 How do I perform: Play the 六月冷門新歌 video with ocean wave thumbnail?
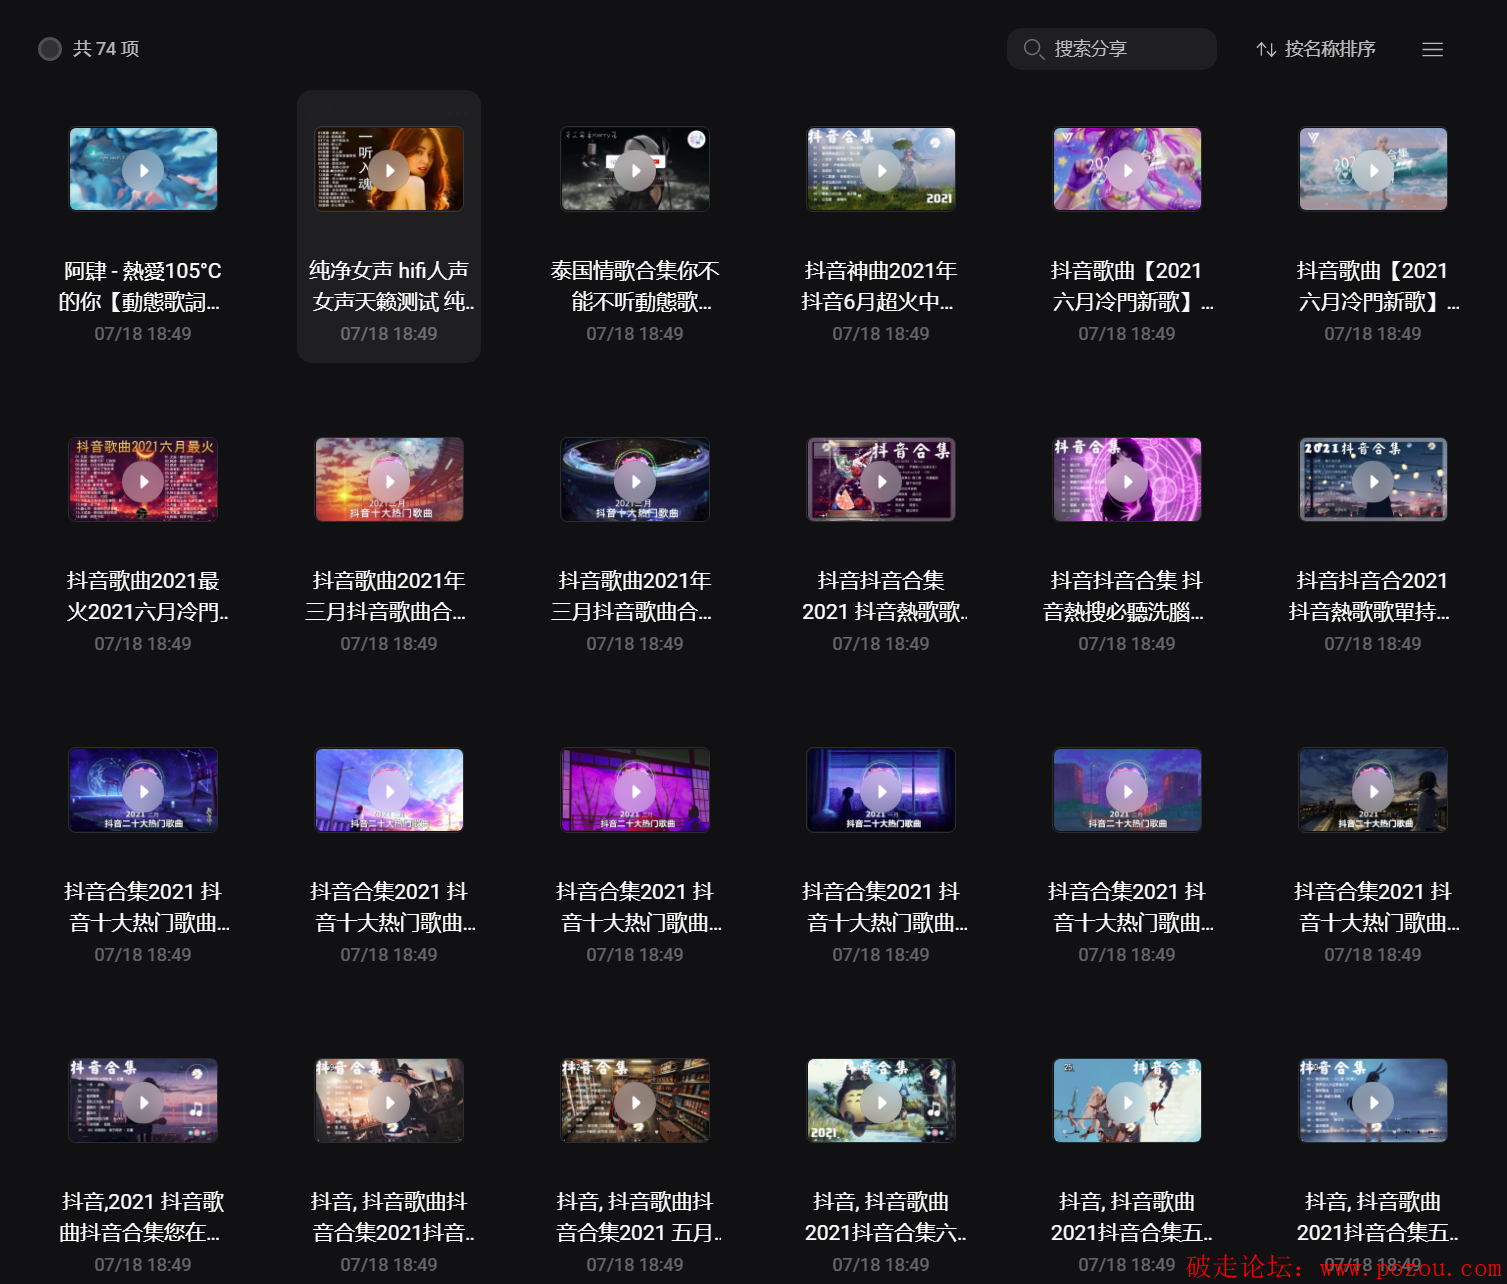click(1373, 170)
